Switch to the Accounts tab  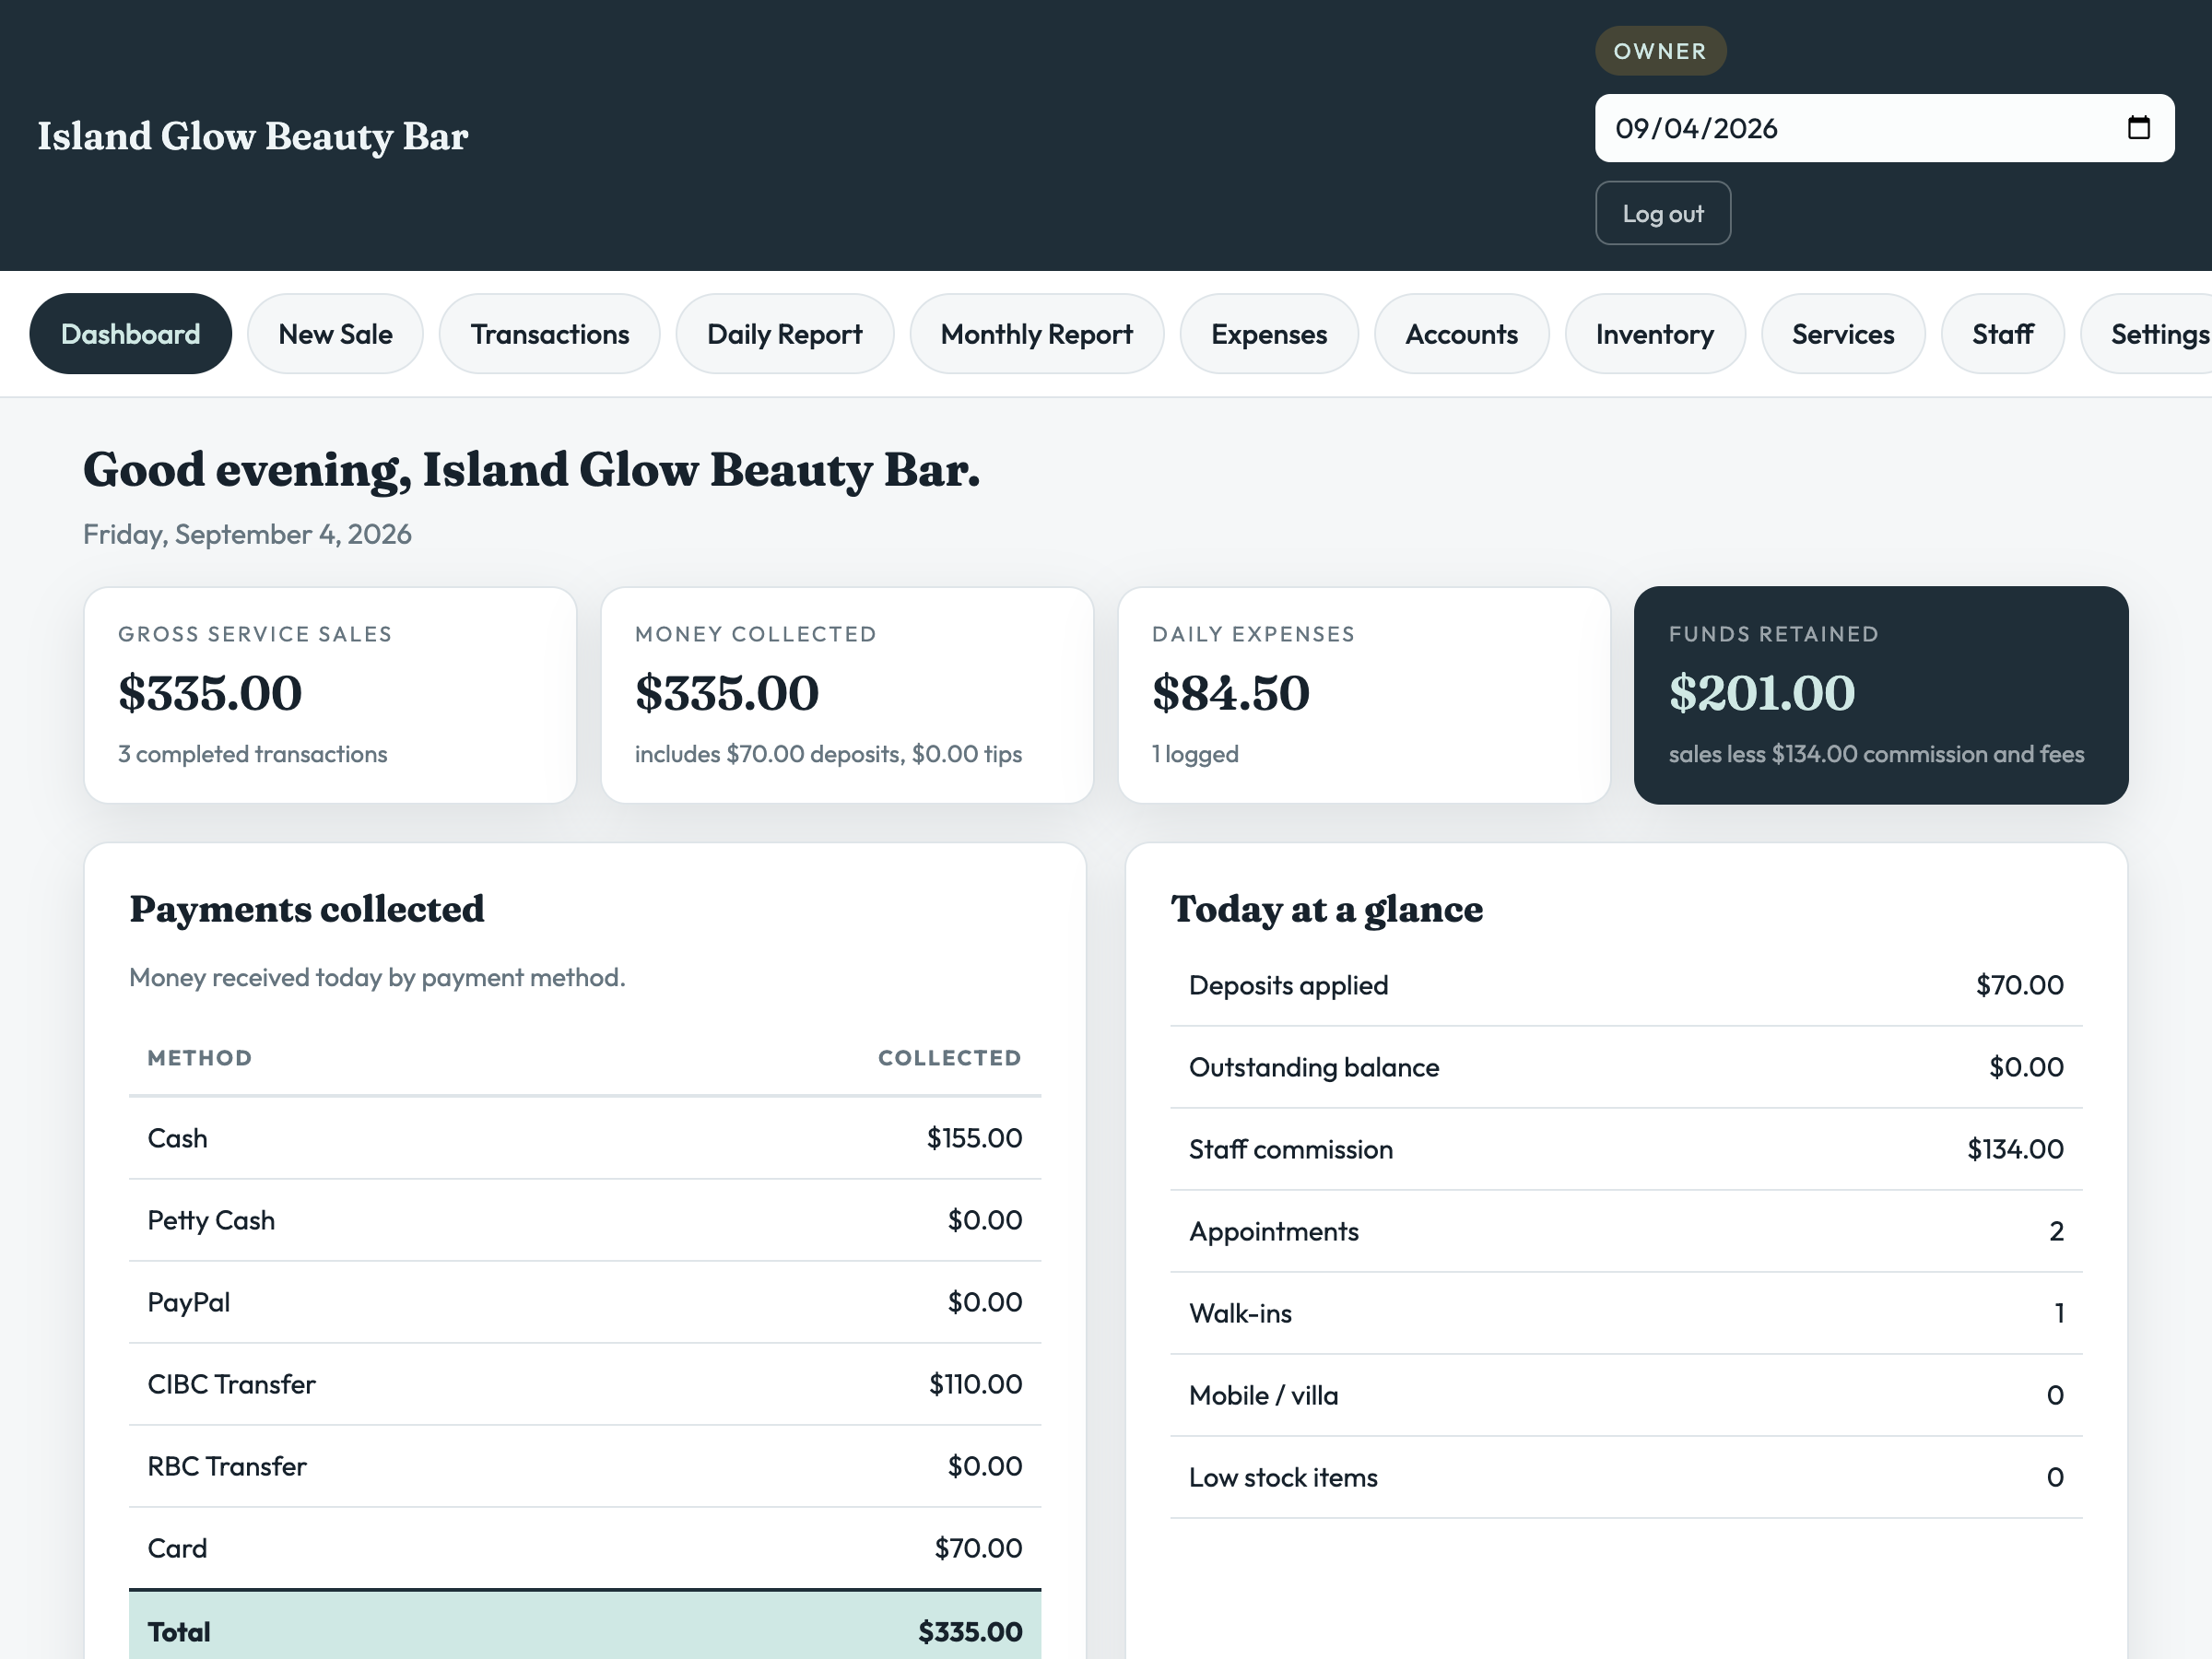tap(1462, 334)
